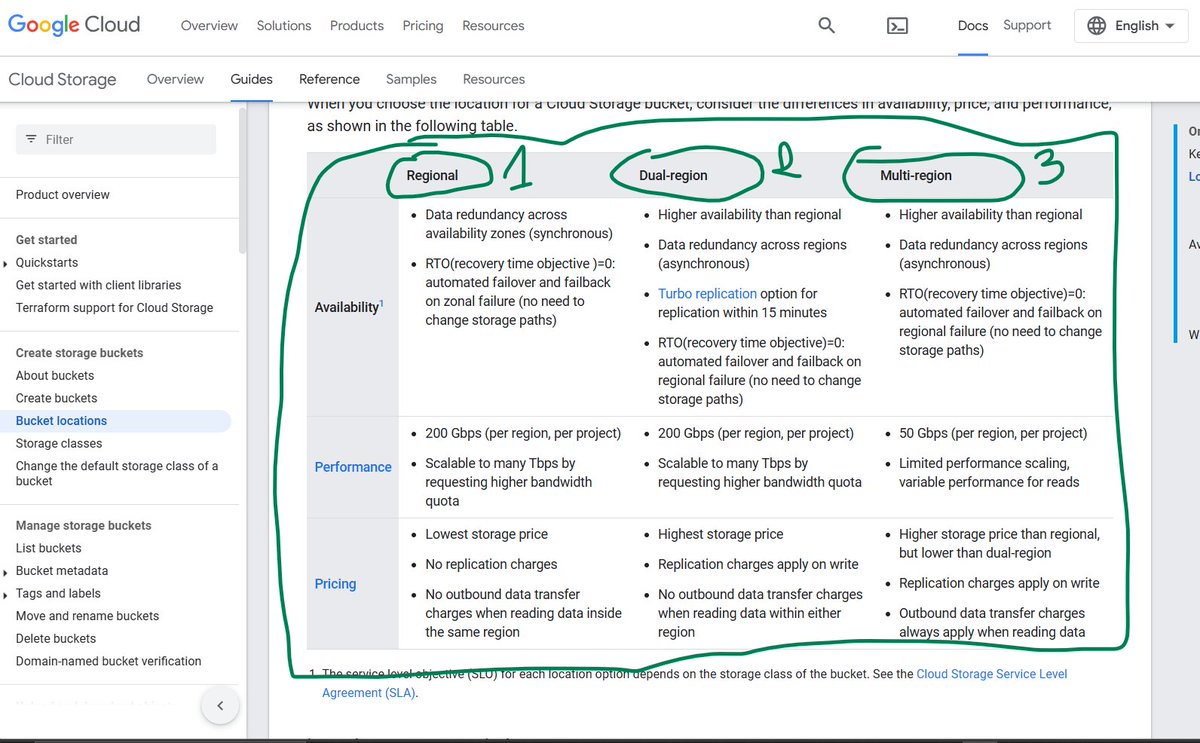1200x743 pixels.
Task: Click 'Highest storage price' text
Action: [x=720, y=535]
